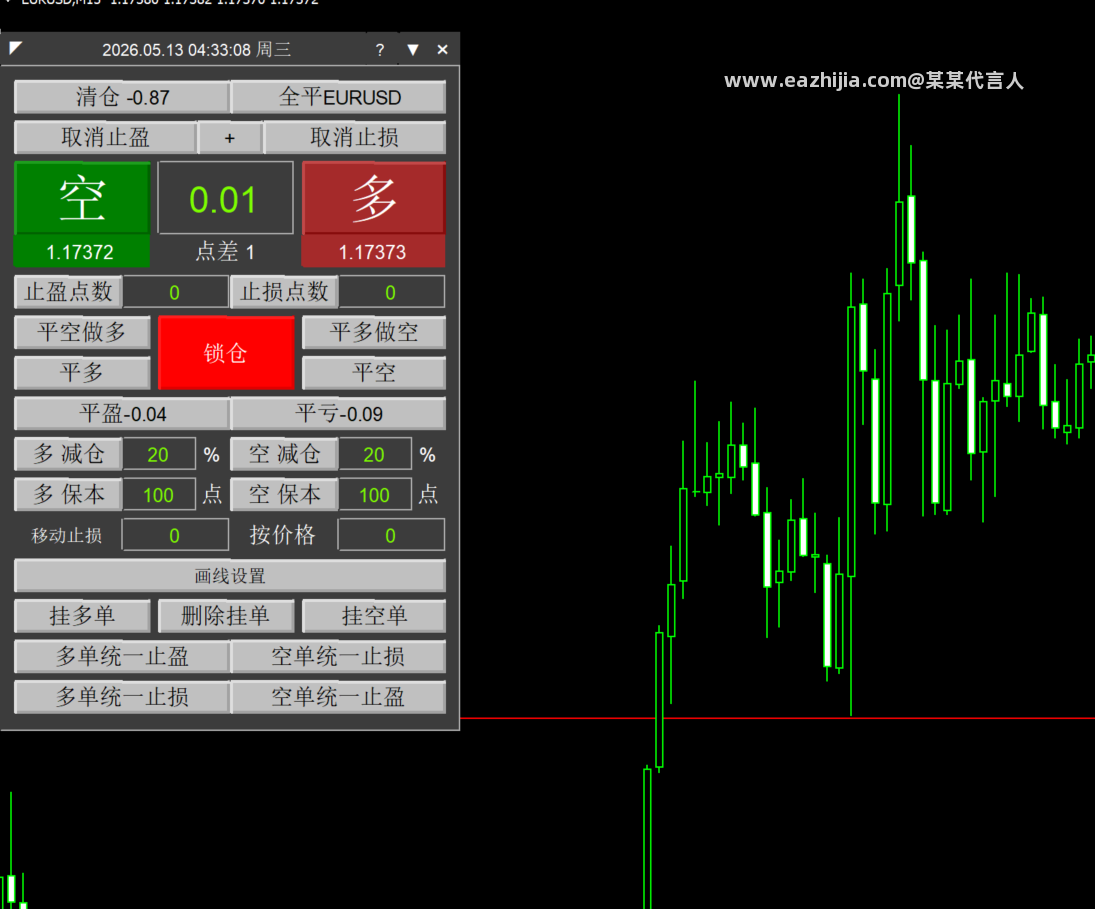
Task: Click the 移动止损 value field
Action: pos(175,535)
